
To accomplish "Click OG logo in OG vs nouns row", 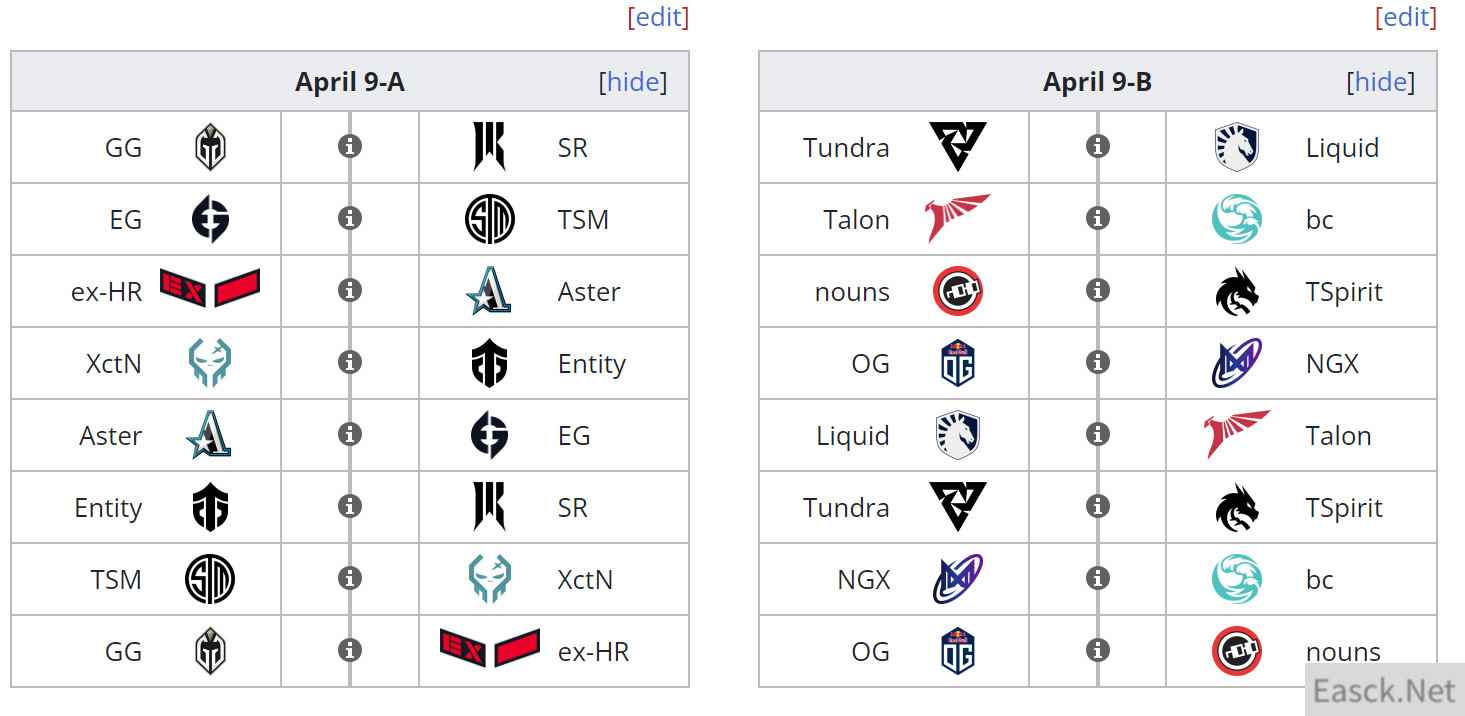I will click(957, 651).
